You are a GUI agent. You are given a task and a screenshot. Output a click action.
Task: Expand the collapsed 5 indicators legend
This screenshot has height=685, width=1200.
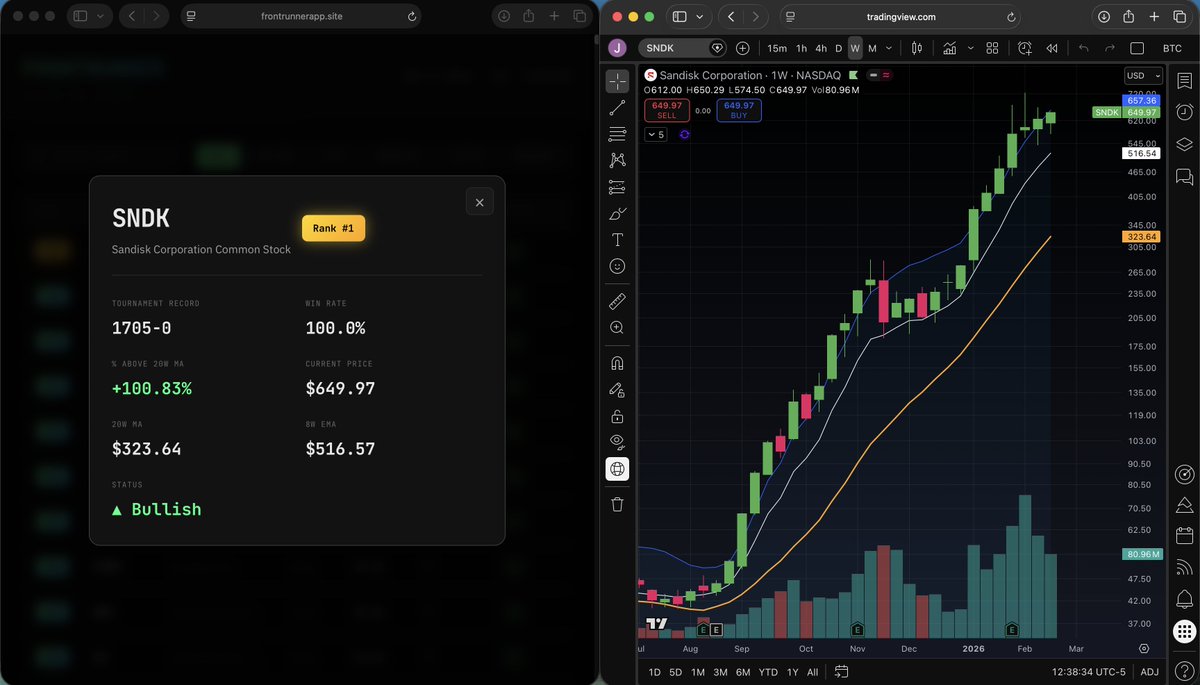coord(656,134)
